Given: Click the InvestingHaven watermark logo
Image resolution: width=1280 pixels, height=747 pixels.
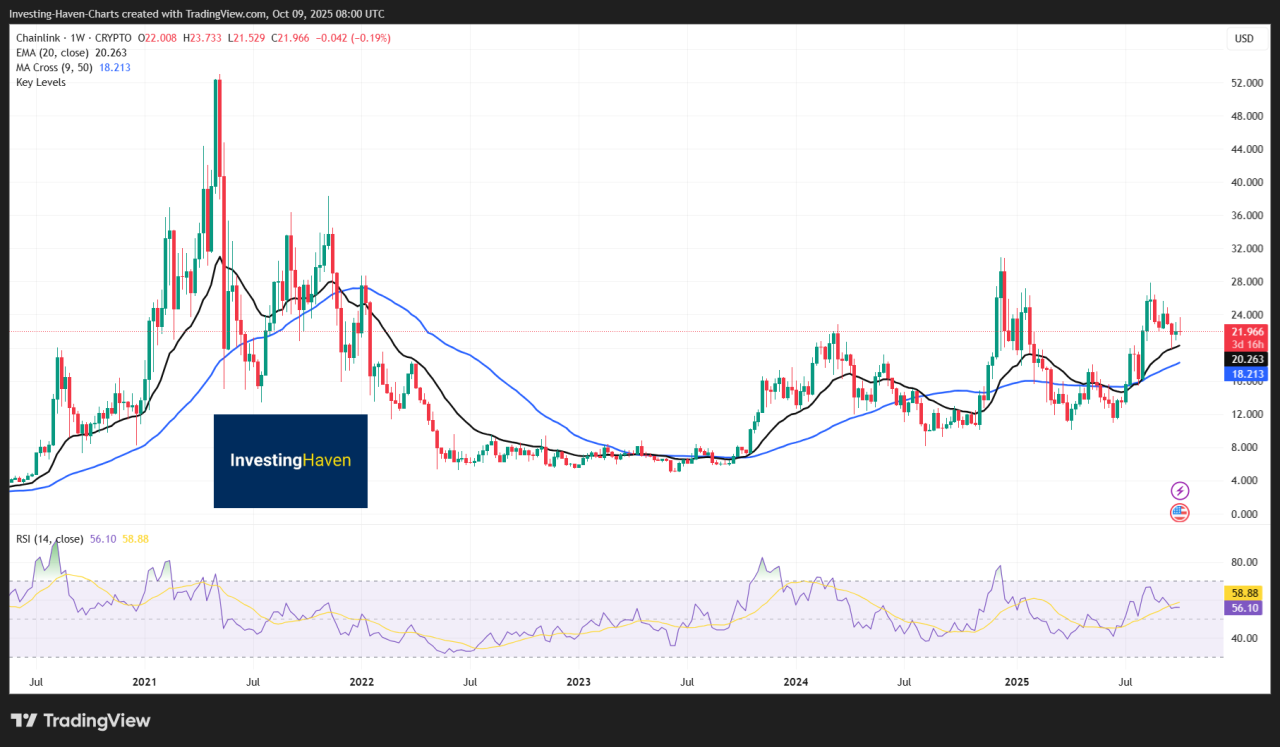Looking at the screenshot, I should click(290, 460).
